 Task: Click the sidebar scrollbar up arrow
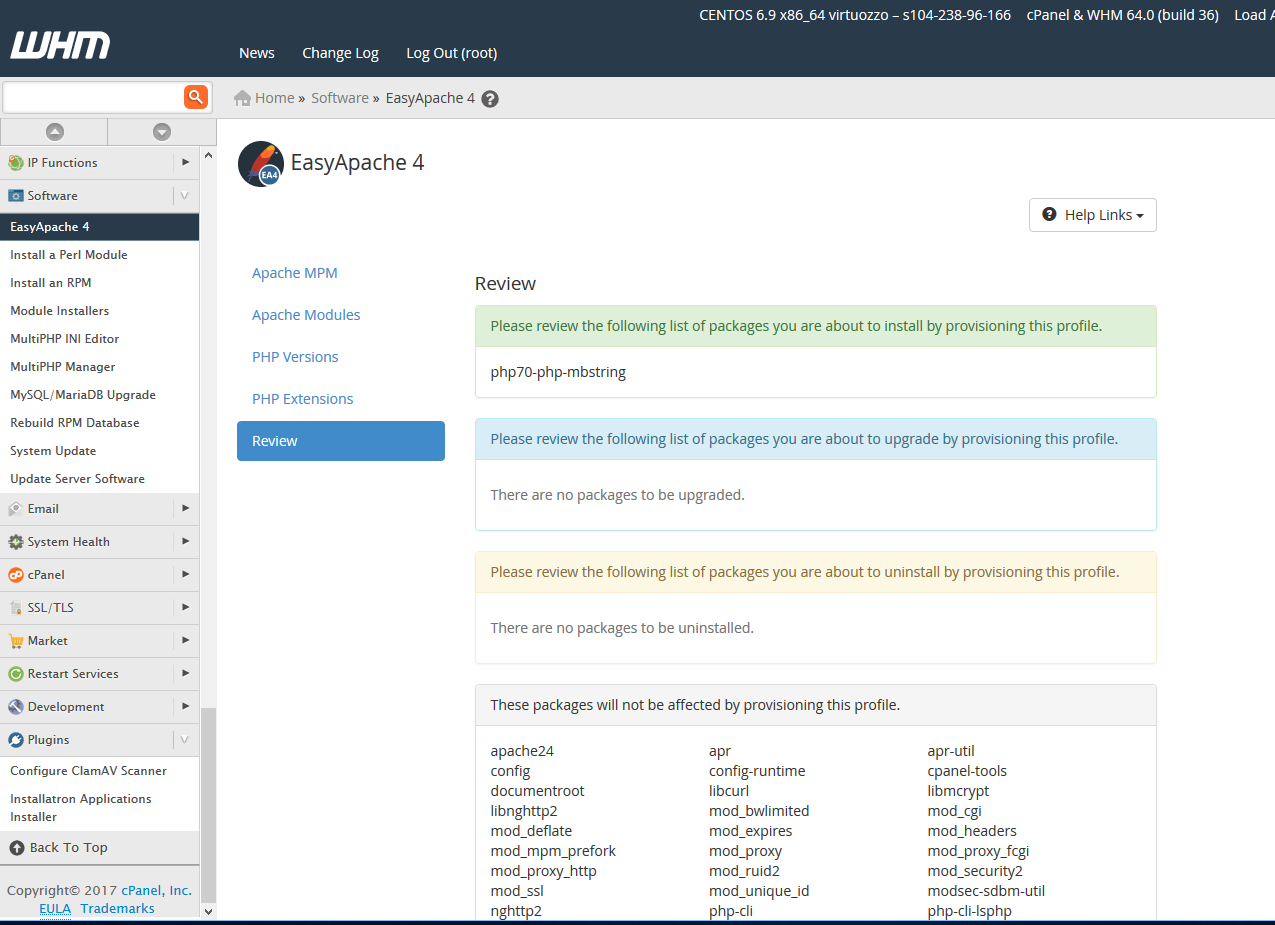click(x=208, y=155)
